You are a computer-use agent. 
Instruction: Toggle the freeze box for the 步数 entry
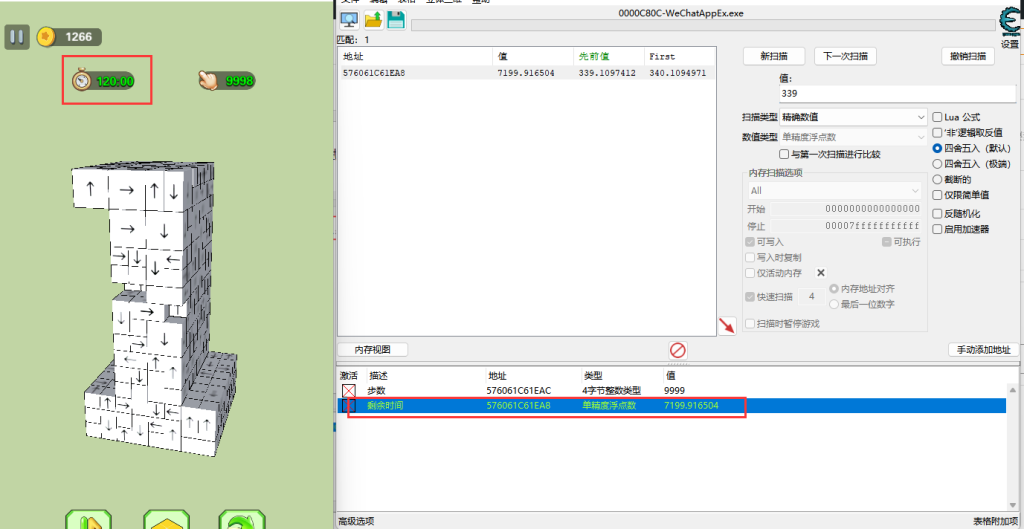tap(349, 391)
